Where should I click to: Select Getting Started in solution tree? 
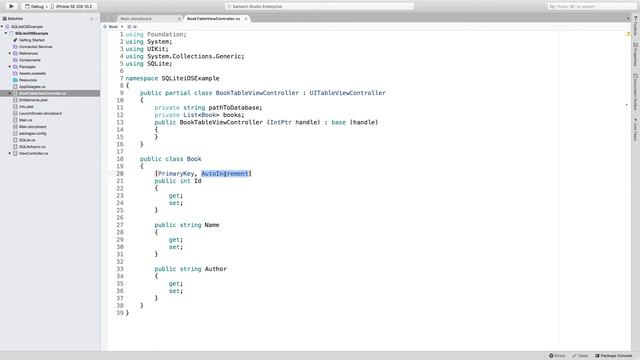(31, 40)
